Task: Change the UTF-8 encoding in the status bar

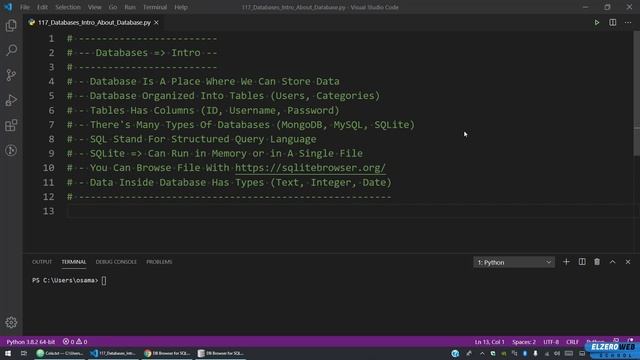Action: point(551,342)
